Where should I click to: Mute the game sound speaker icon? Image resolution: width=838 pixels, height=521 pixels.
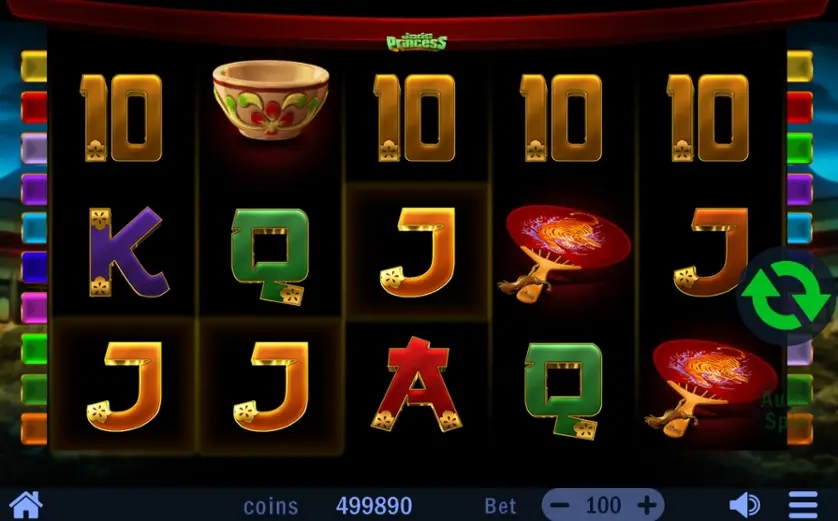(744, 504)
